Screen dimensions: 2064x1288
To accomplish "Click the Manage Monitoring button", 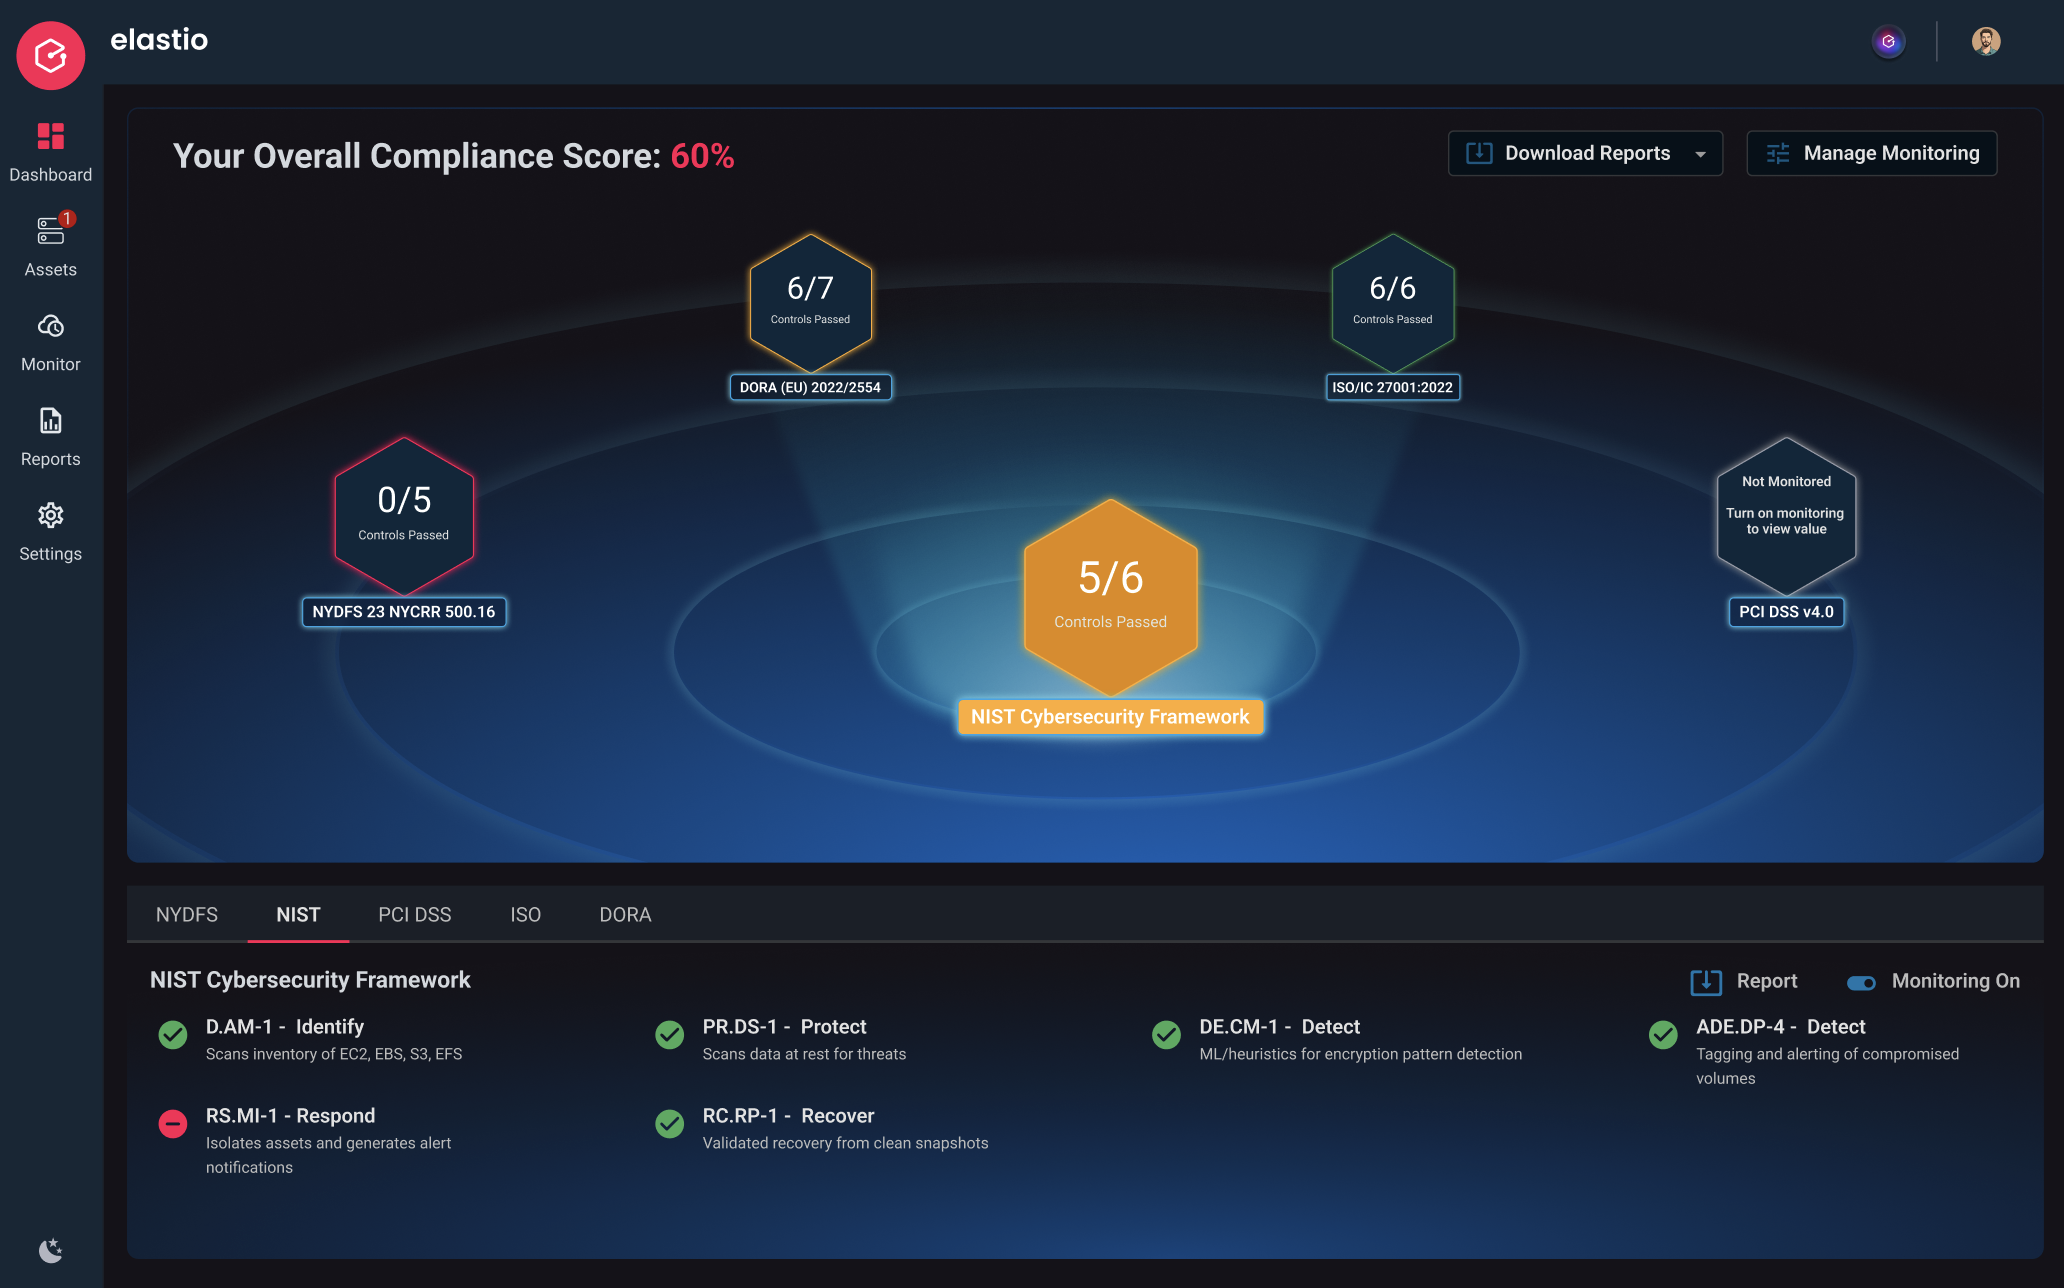I will [1871, 153].
